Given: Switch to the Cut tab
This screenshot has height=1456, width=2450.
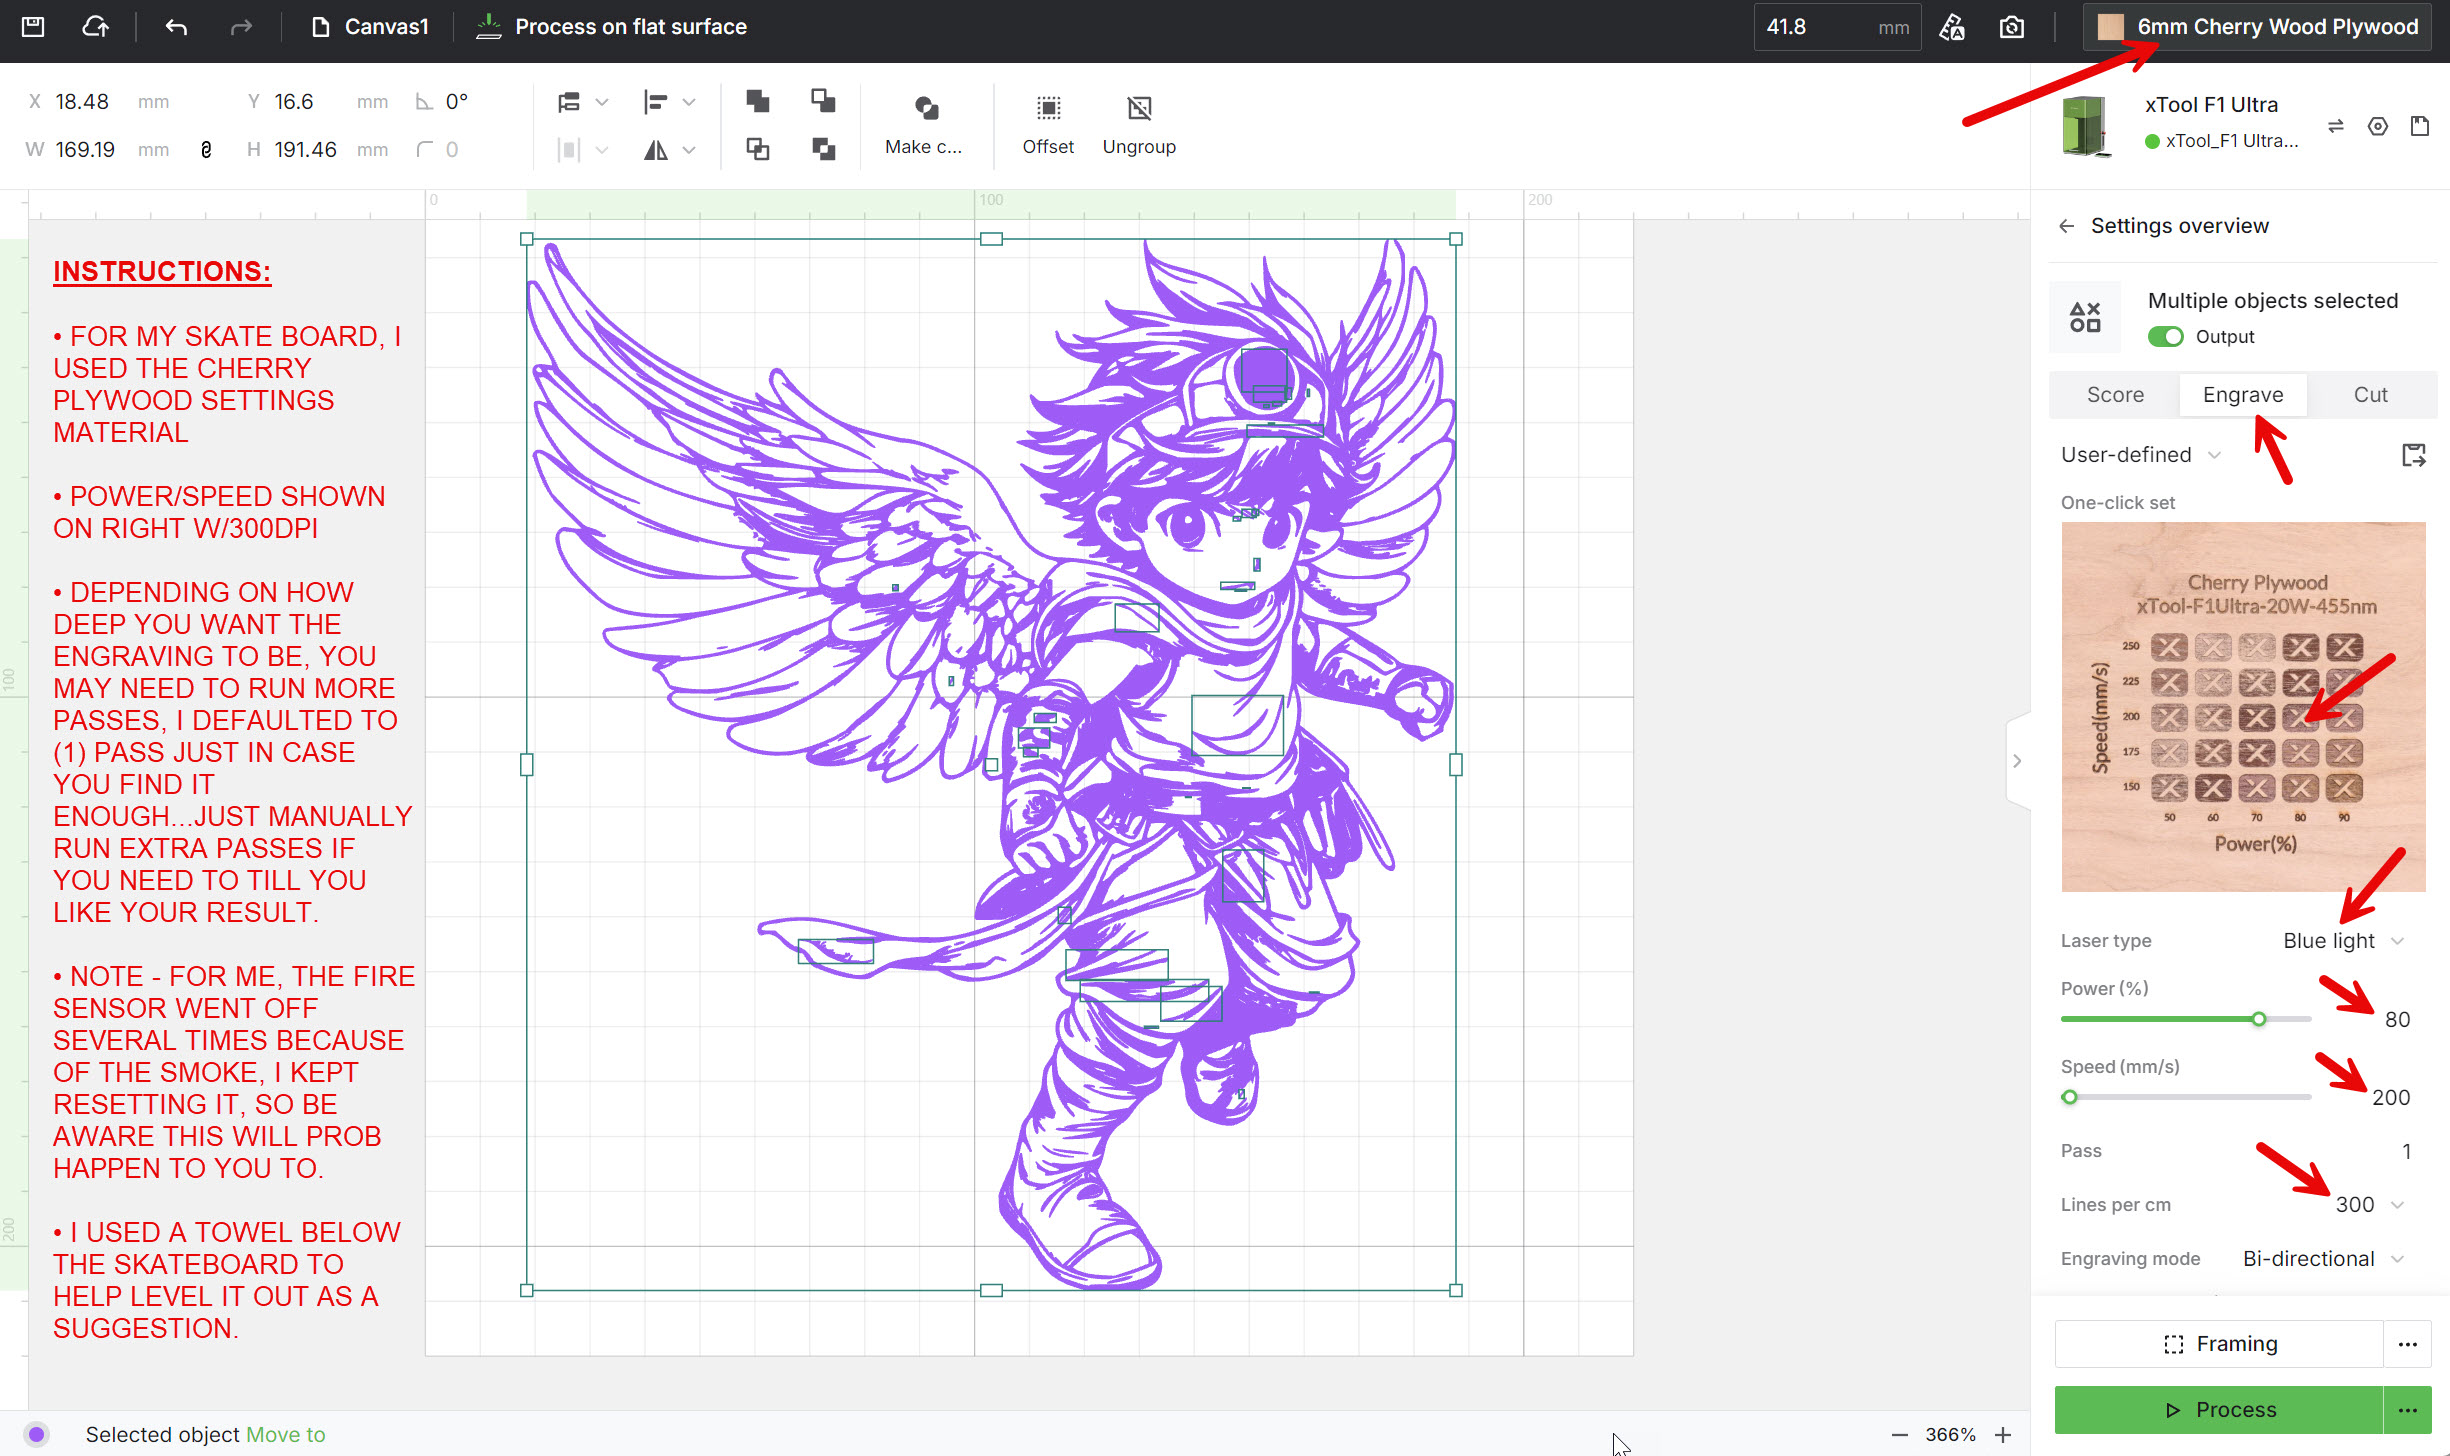Looking at the screenshot, I should coord(2369,395).
